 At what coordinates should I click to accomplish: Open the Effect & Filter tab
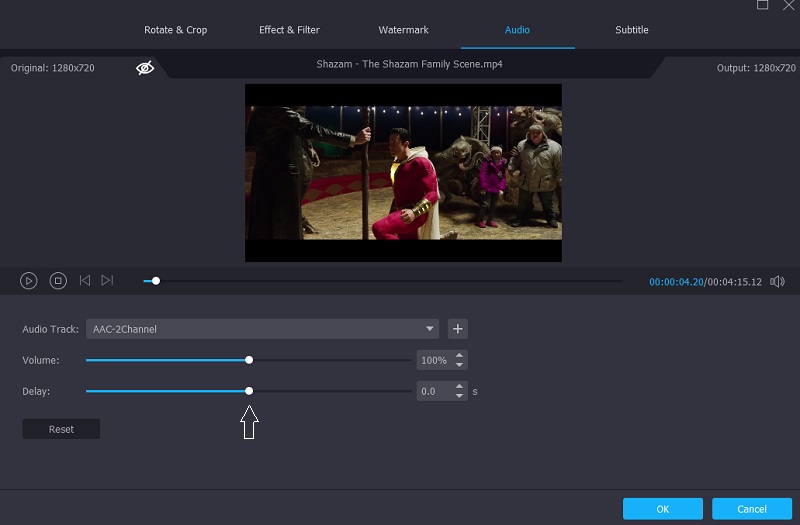tap(289, 30)
